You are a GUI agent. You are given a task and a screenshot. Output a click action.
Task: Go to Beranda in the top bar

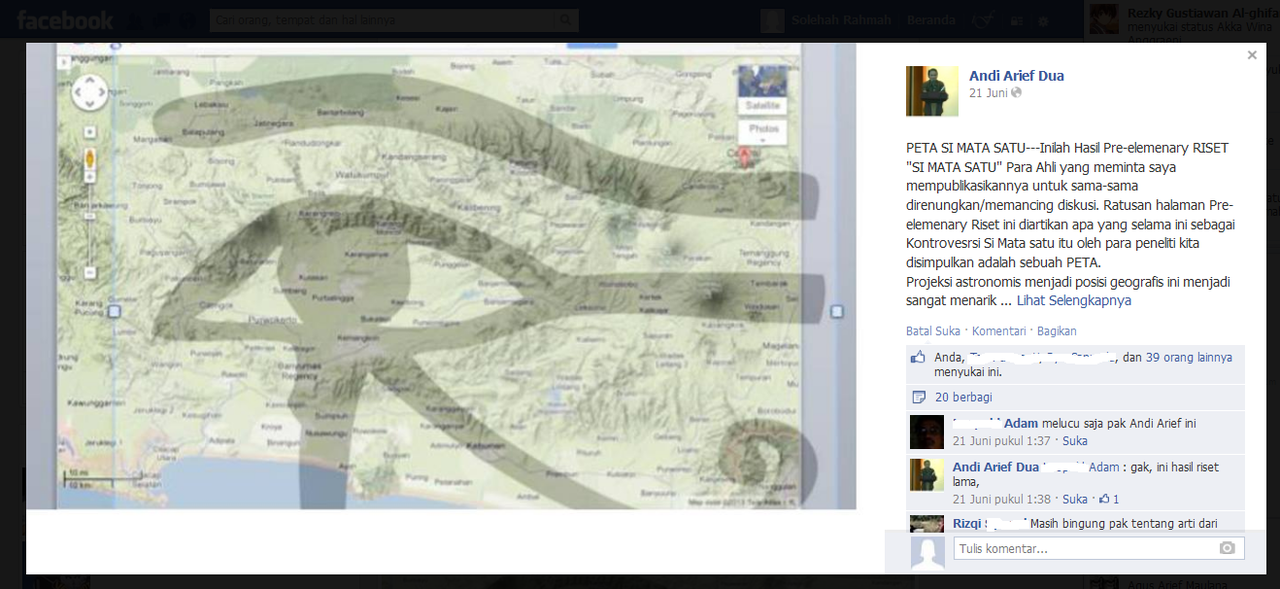(931, 20)
